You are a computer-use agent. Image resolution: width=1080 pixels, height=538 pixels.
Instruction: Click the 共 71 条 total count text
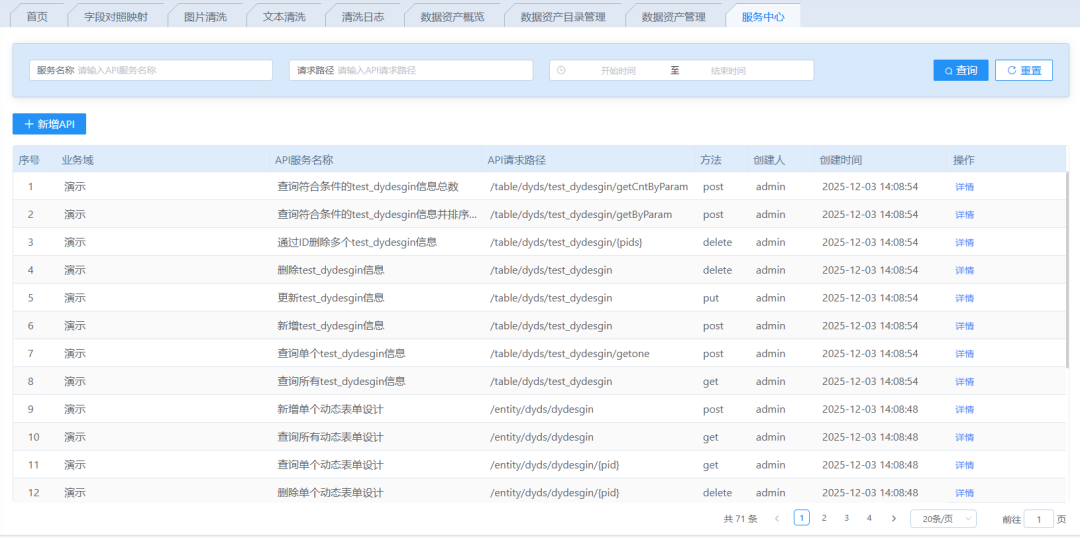click(x=740, y=518)
